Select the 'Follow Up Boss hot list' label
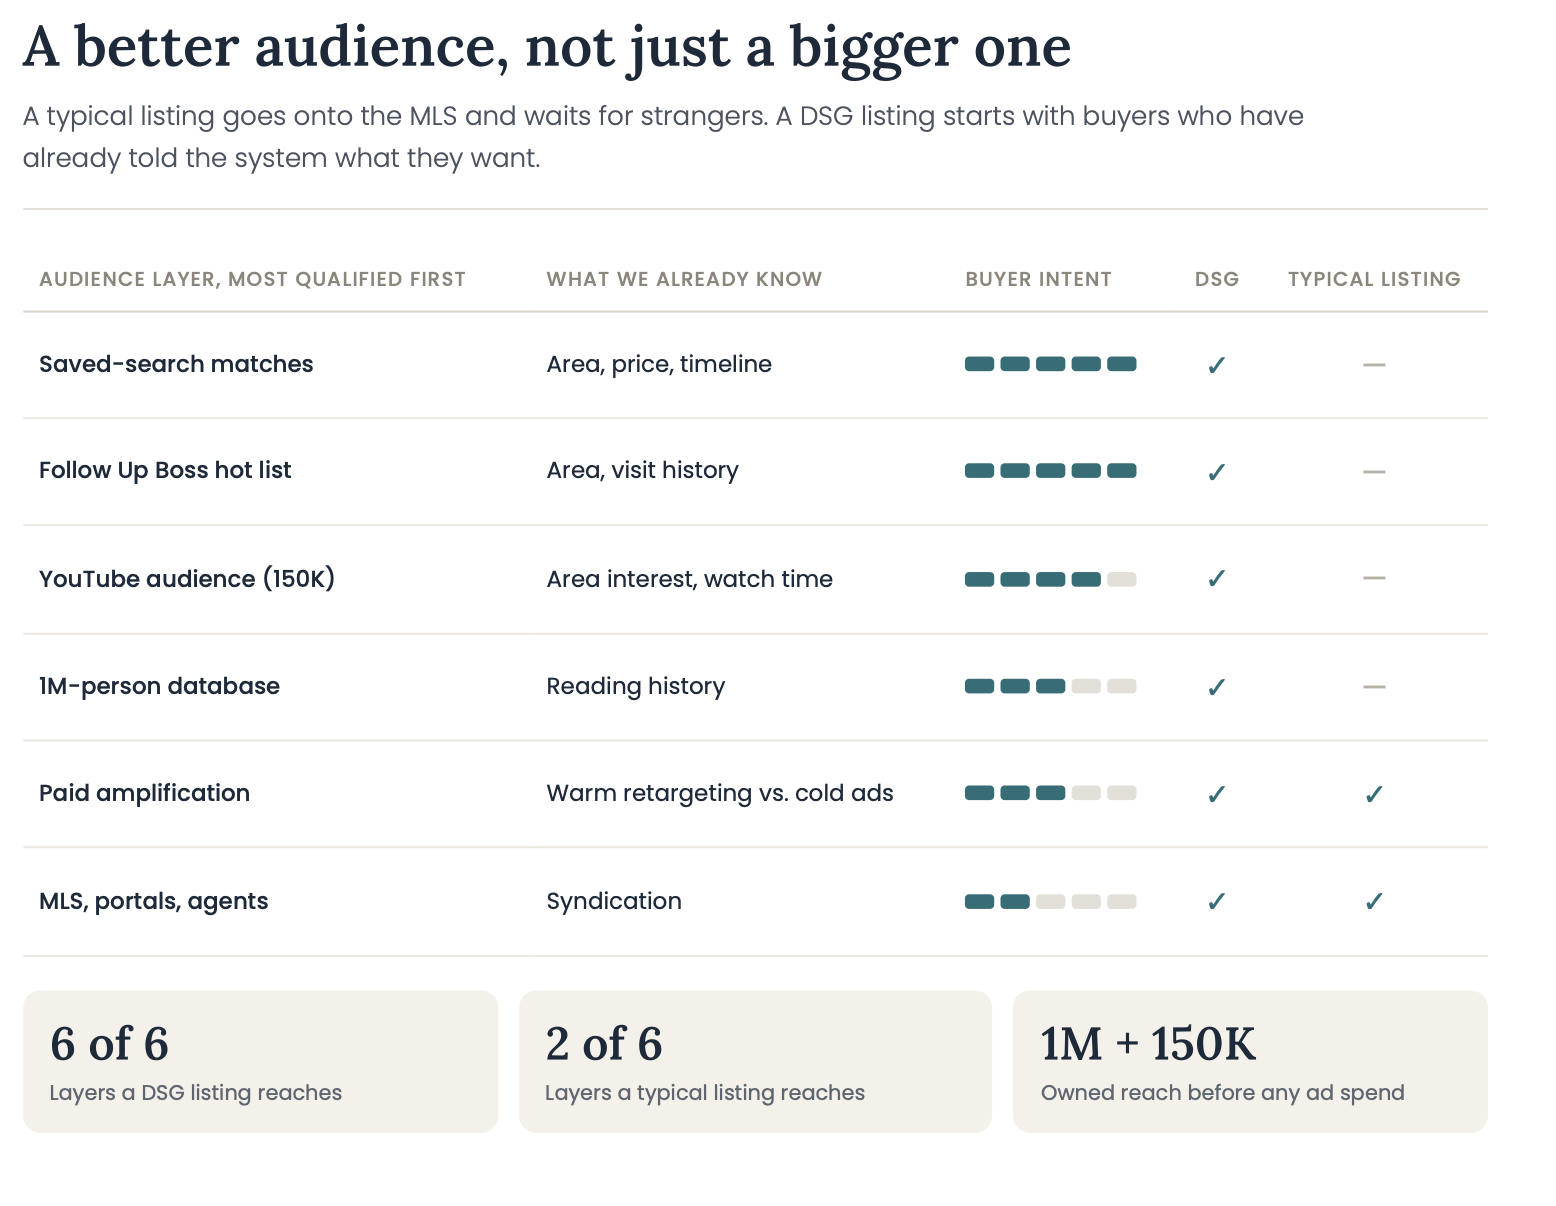The width and height of the screenshot is (1556, 1206). click(x=165, y=470)
